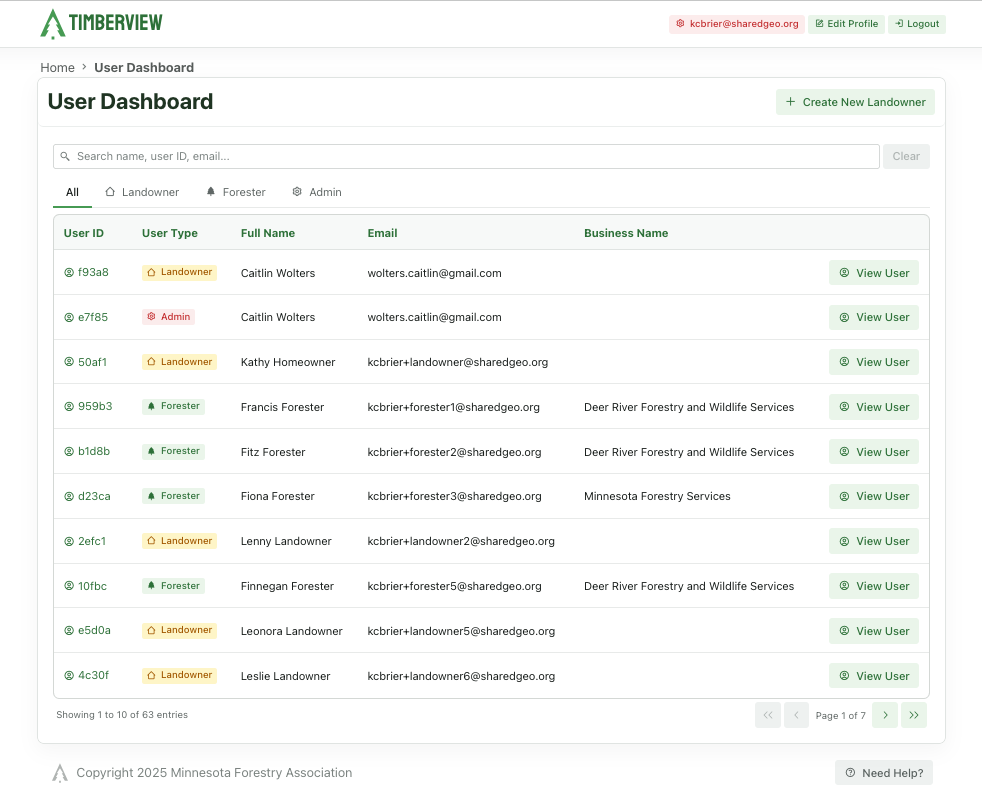Click the User ID column header
Viewport: 982px width, 801px height.
(x=83, y=233)
